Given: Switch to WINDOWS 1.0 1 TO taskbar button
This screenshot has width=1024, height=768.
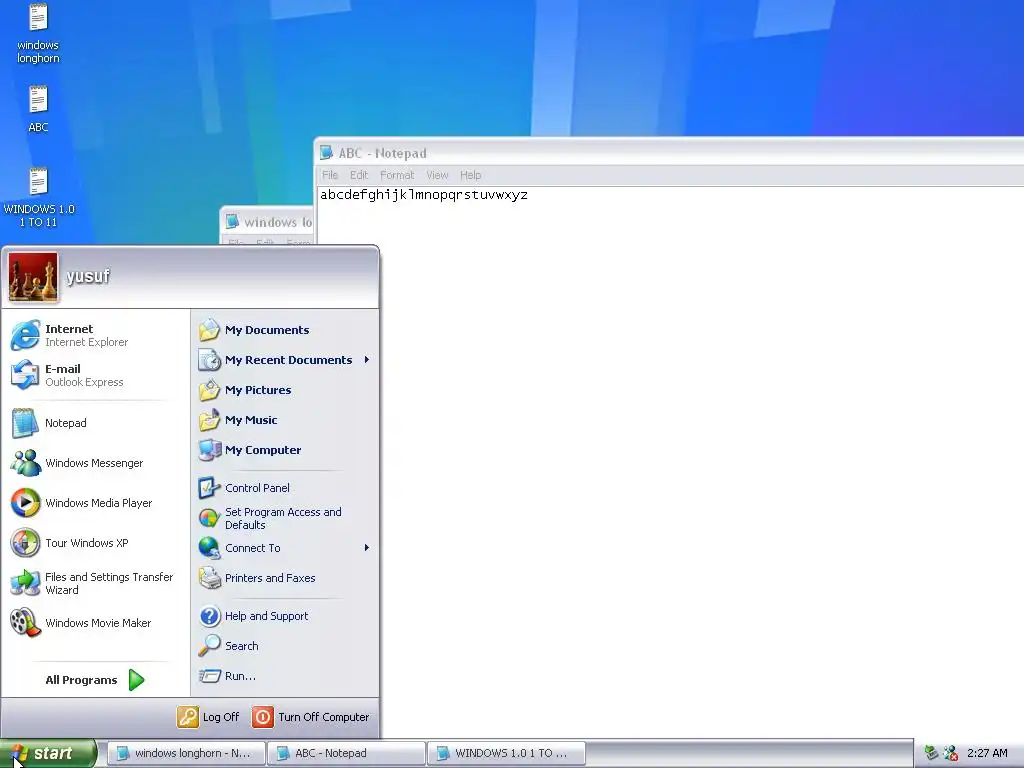Looking at the screenshot, I should pos(506,753).
